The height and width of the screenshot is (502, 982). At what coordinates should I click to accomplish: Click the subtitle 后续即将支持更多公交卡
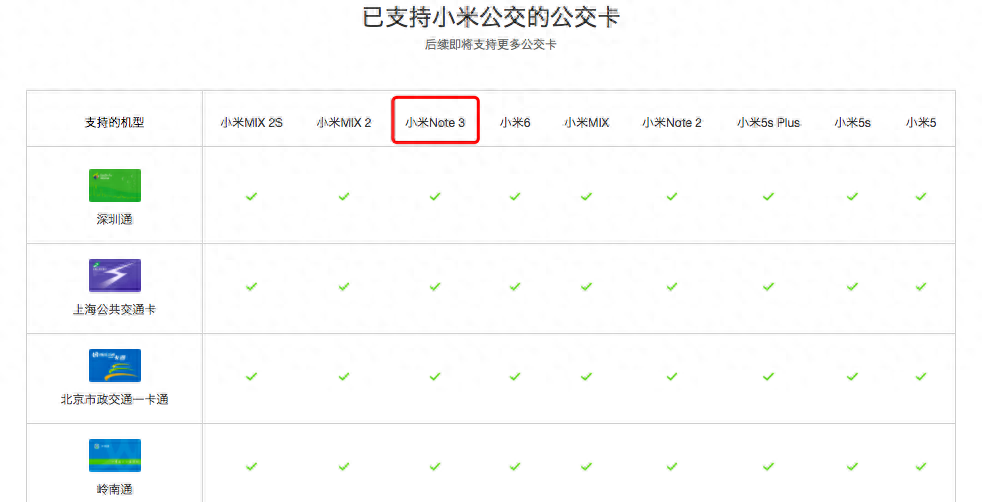tap(490, 44)
